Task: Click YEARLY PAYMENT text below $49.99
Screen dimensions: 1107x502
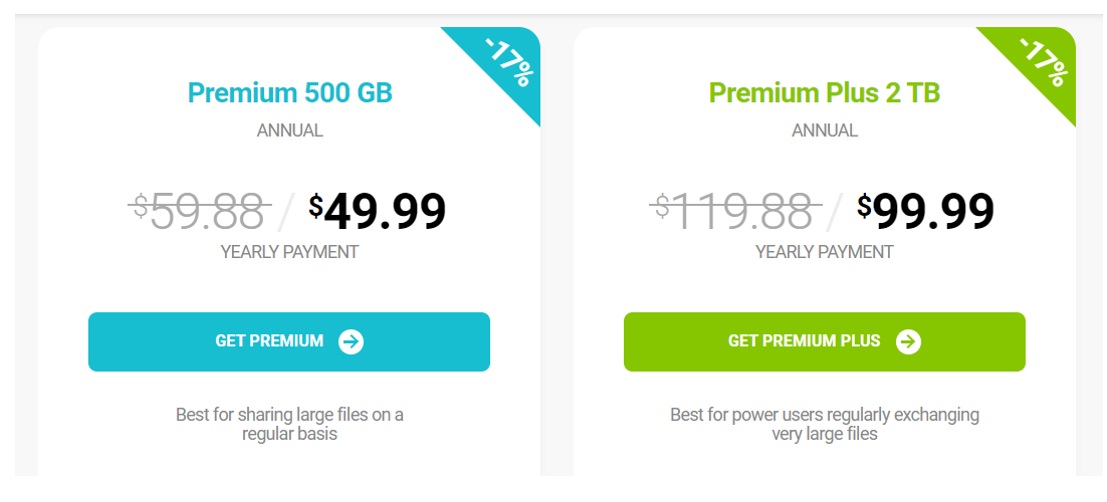Action: point(289,252)
